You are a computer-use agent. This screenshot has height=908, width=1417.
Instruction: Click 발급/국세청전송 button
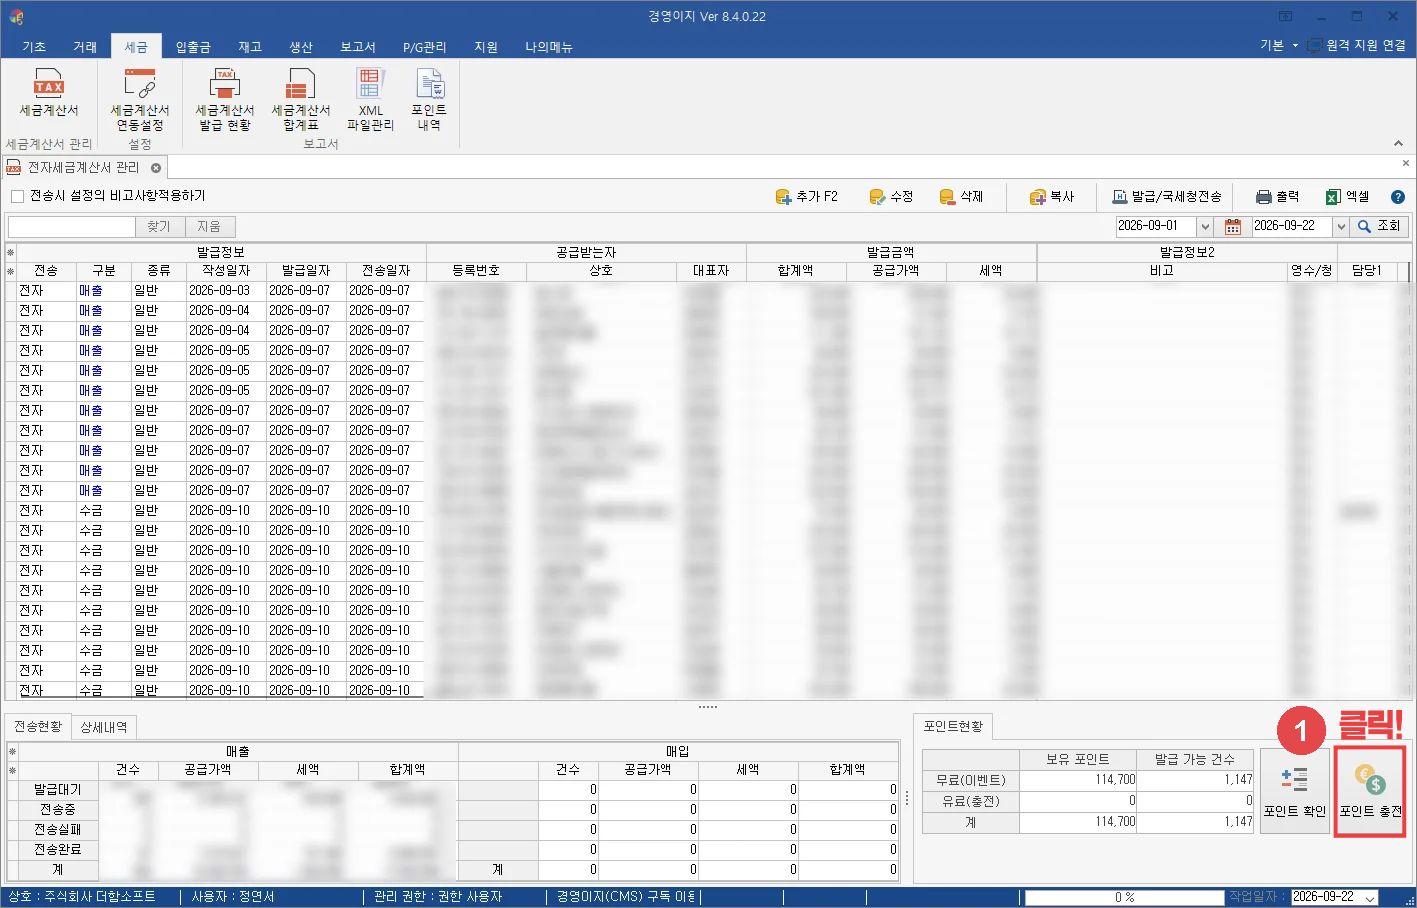(1167, 197)
